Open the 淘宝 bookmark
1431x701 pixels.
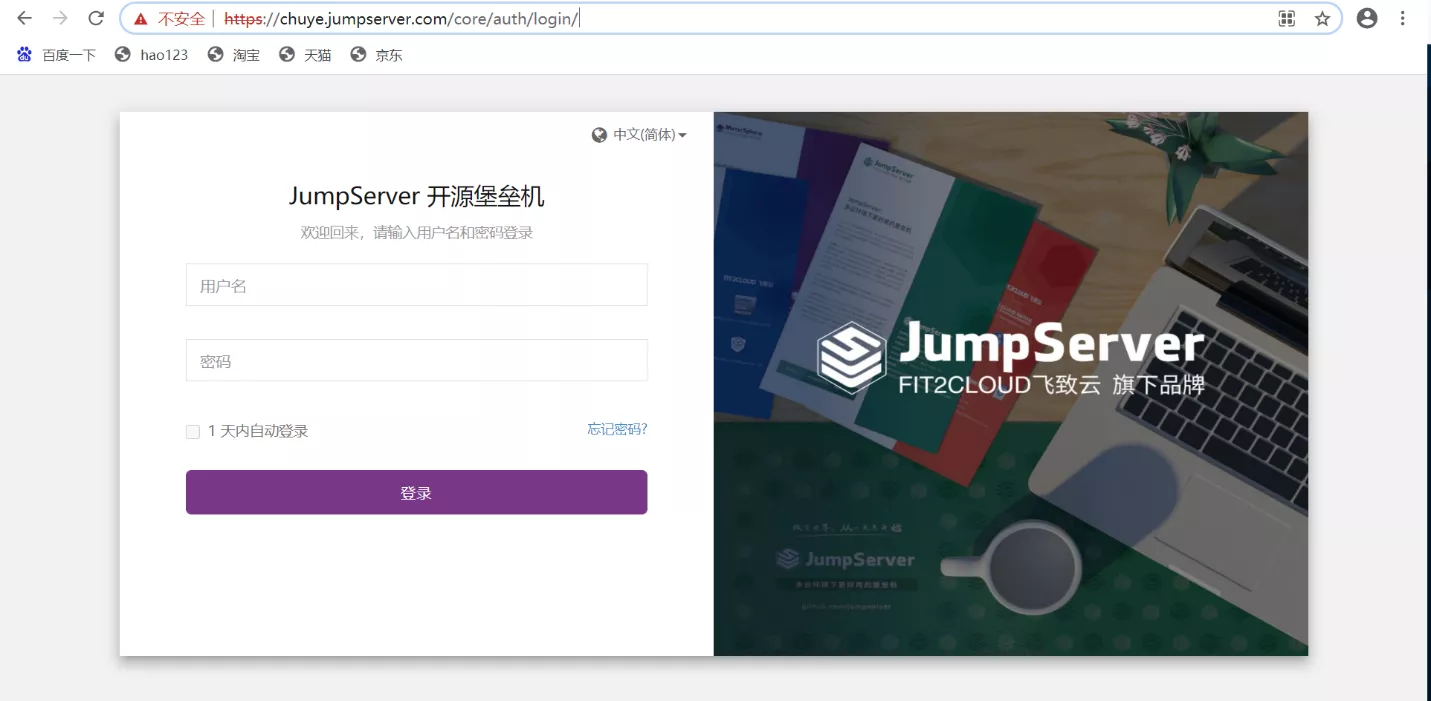pyautogui.click(x=234, y=55)
